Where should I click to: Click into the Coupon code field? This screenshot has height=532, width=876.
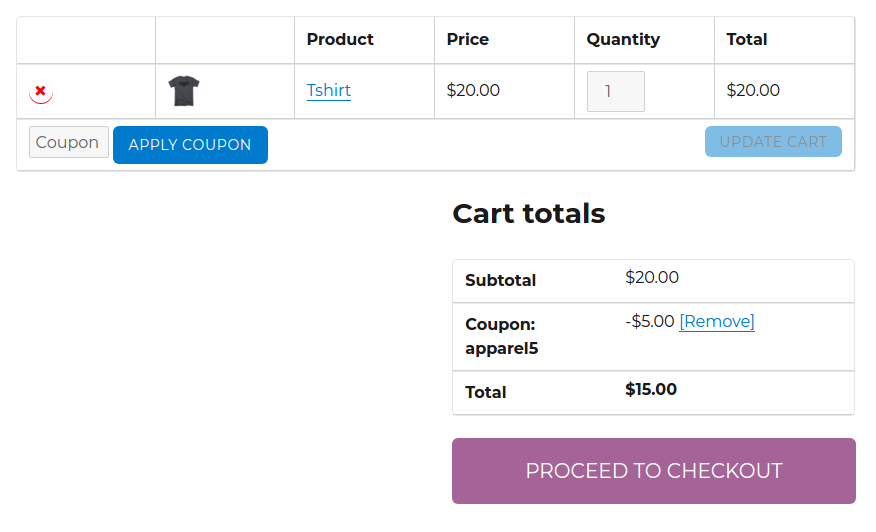[68, 143]
